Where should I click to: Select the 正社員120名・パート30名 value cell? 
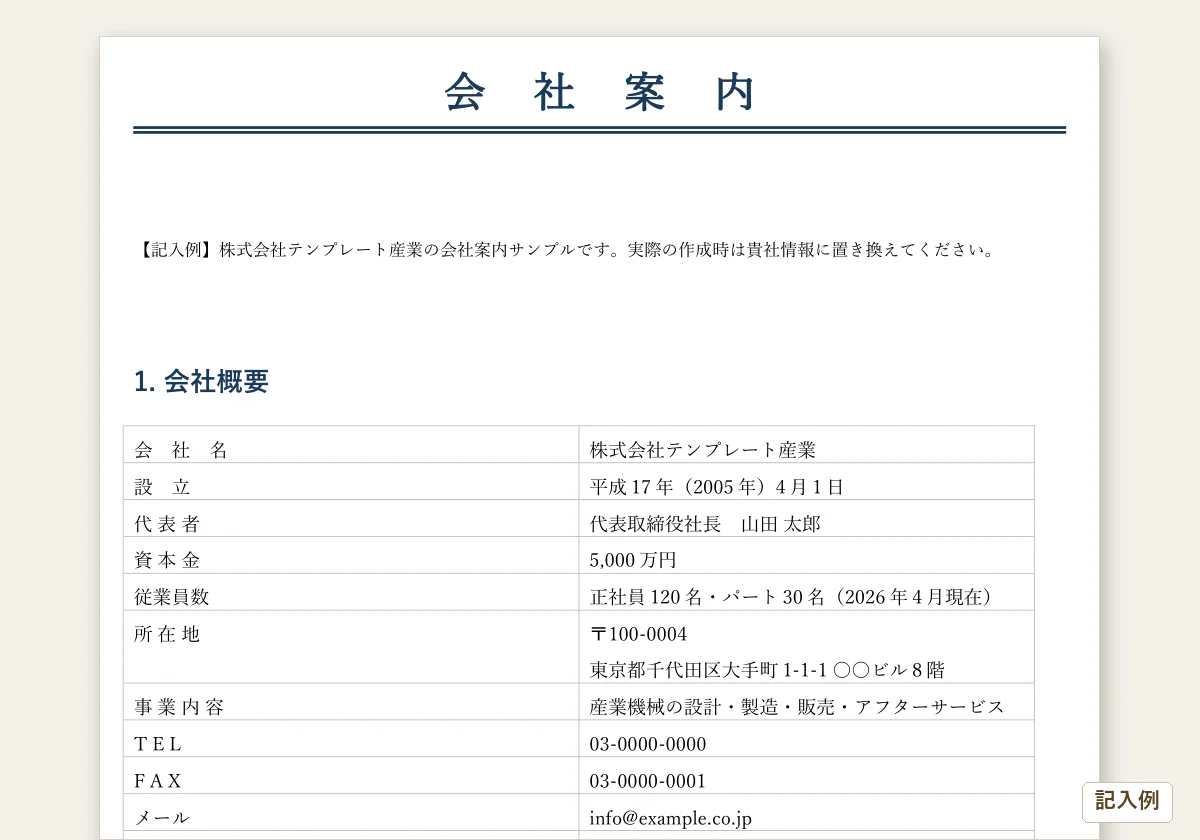pos(806,592)
